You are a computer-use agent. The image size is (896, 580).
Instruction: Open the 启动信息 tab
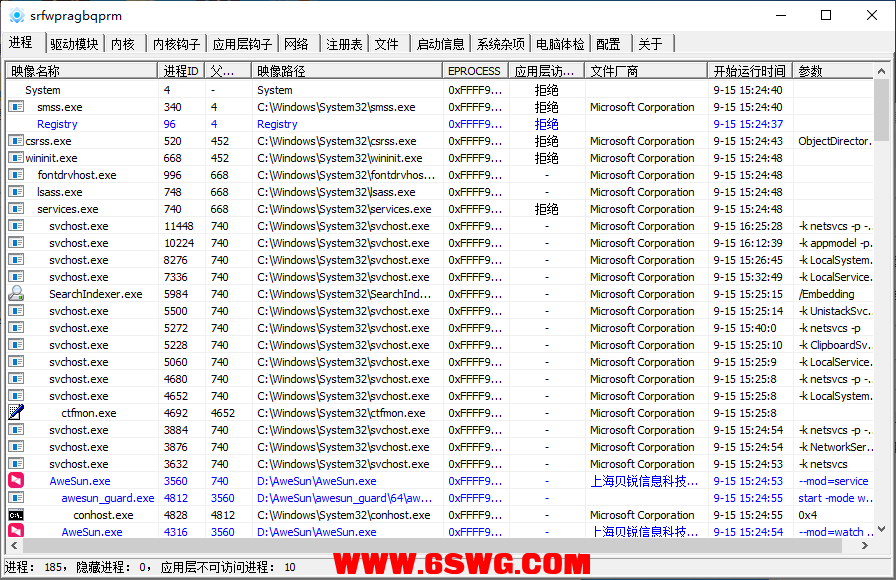441,44
